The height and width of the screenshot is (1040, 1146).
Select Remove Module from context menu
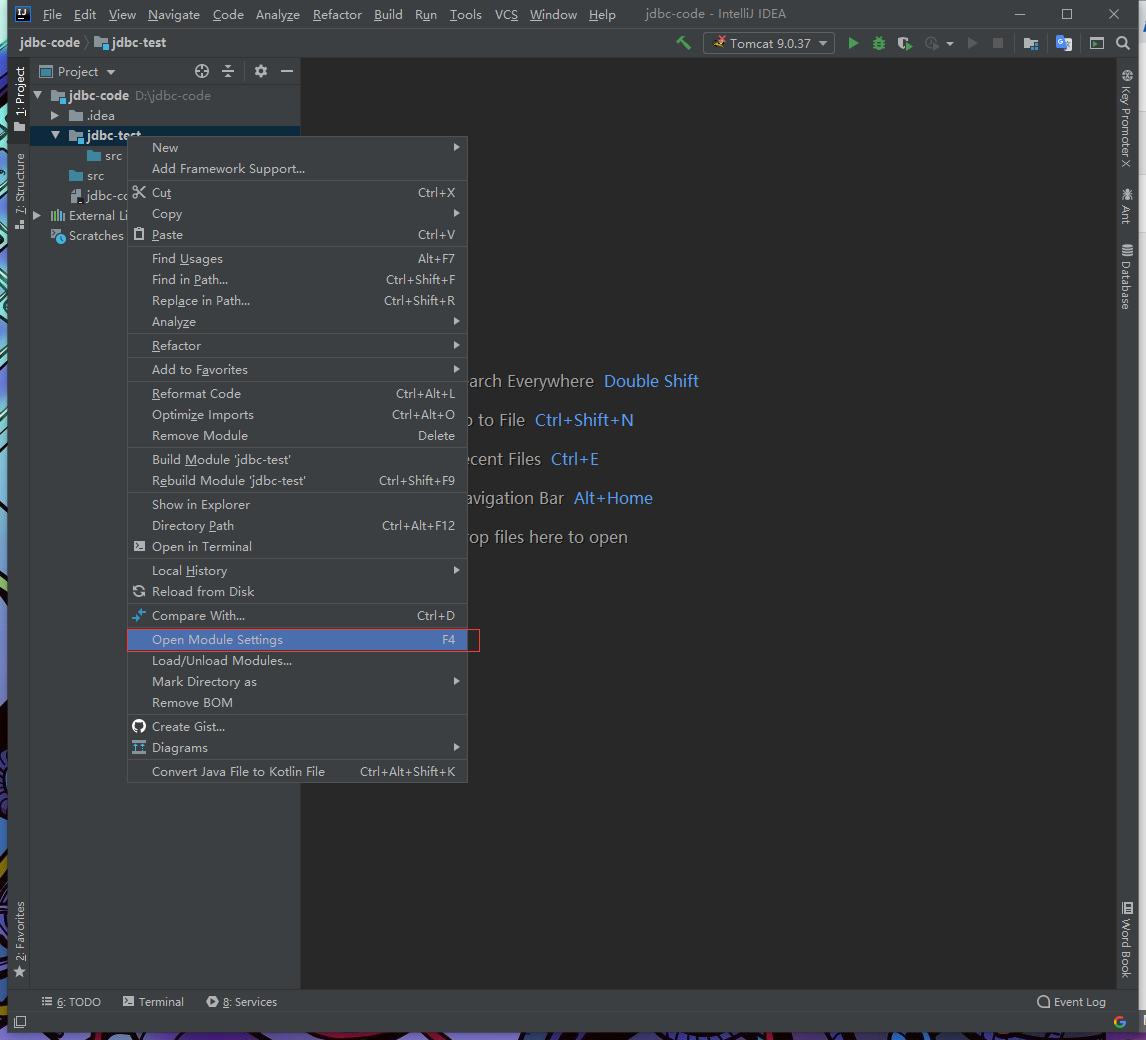coord(297,435)
